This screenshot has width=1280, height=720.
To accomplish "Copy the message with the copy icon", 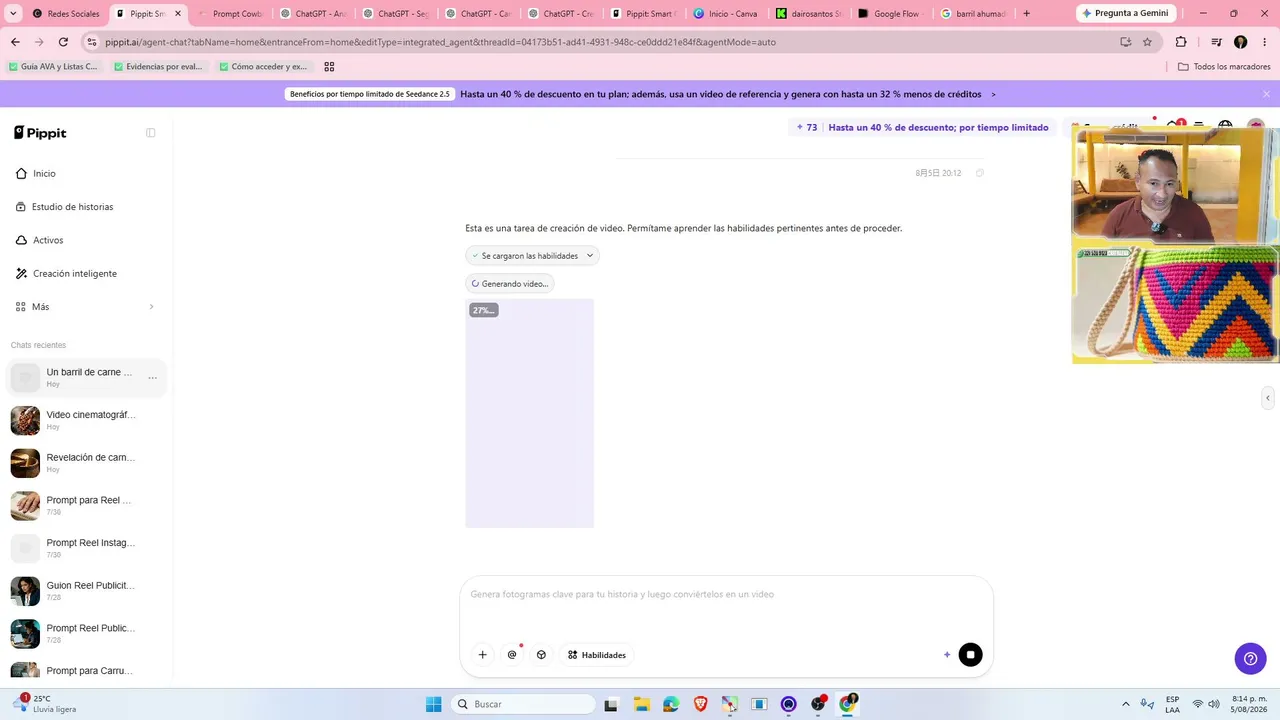I will 980,173.
